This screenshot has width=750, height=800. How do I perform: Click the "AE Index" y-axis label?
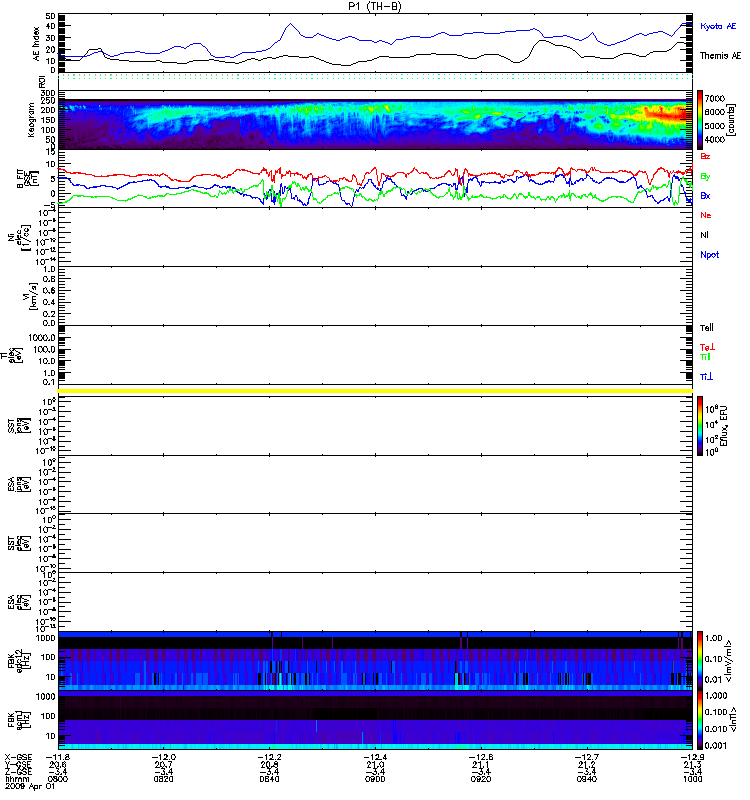(36, 44)
